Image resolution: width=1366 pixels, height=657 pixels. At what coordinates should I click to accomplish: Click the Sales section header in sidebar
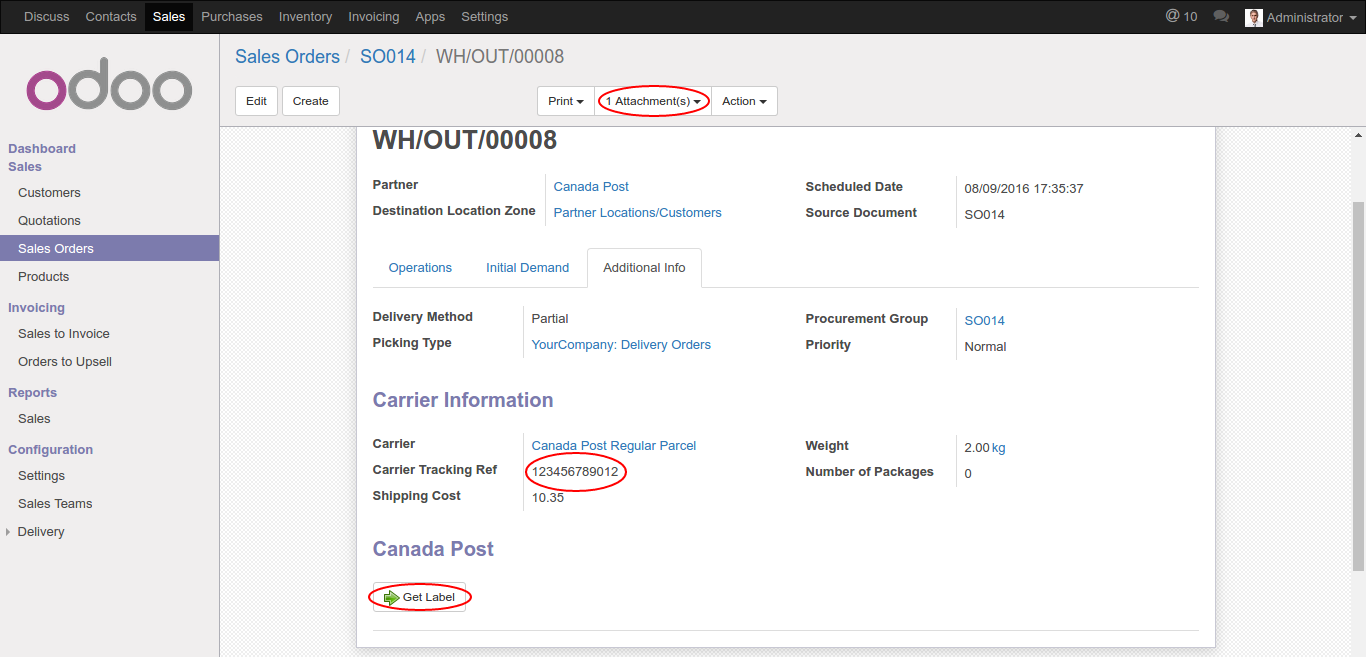click(25, 167)
